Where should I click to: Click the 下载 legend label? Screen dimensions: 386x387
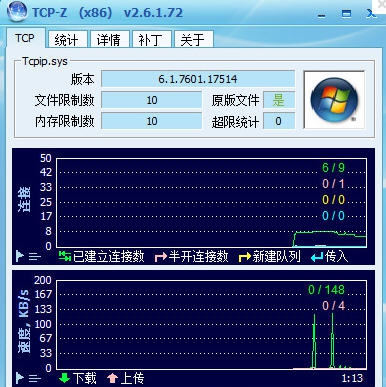click(x=85, y=378)
